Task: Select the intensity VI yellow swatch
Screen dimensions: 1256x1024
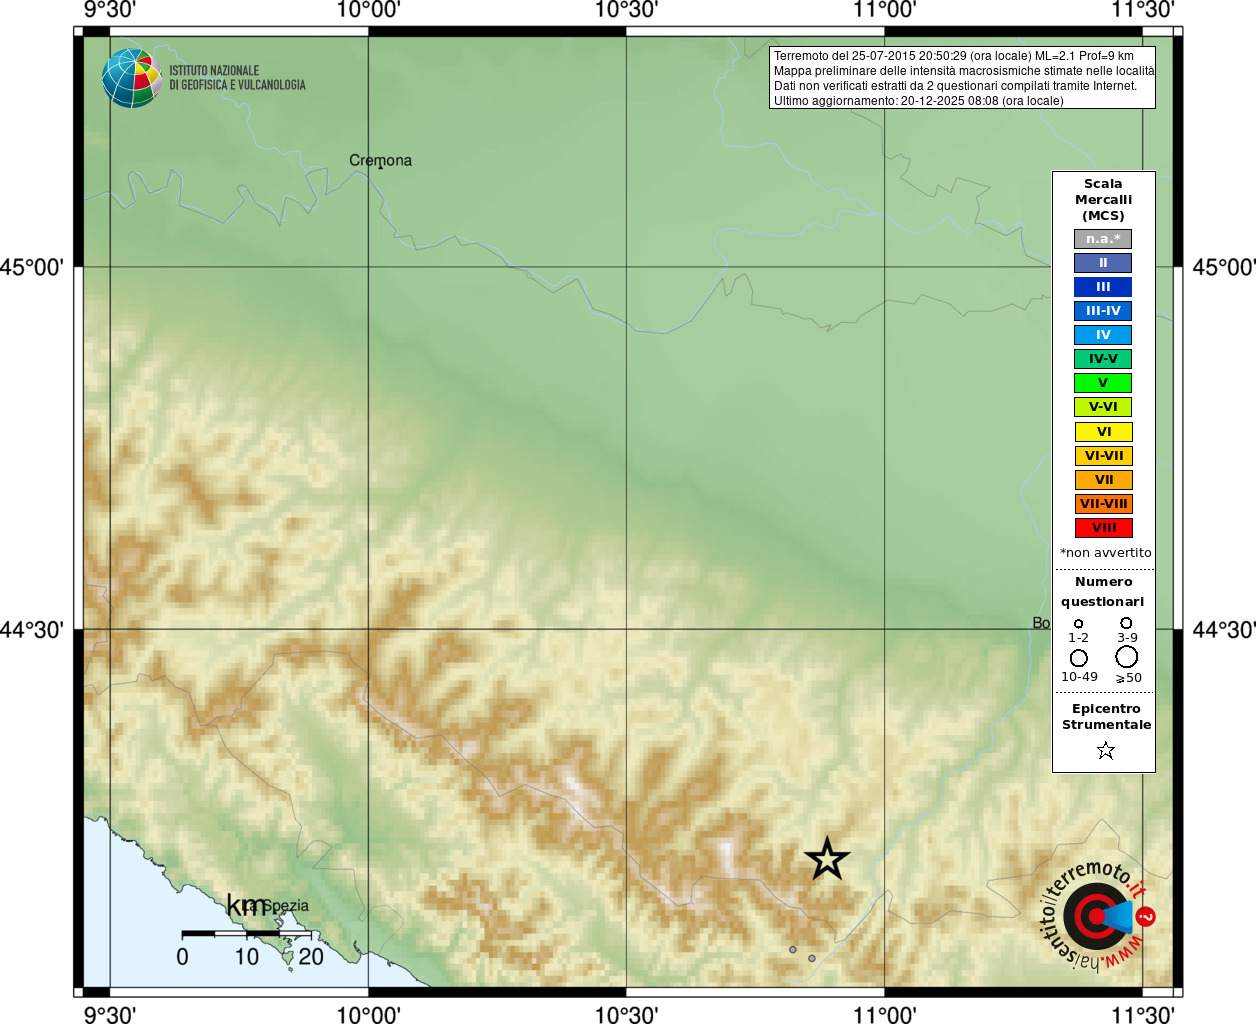Action: [1103, 432]
